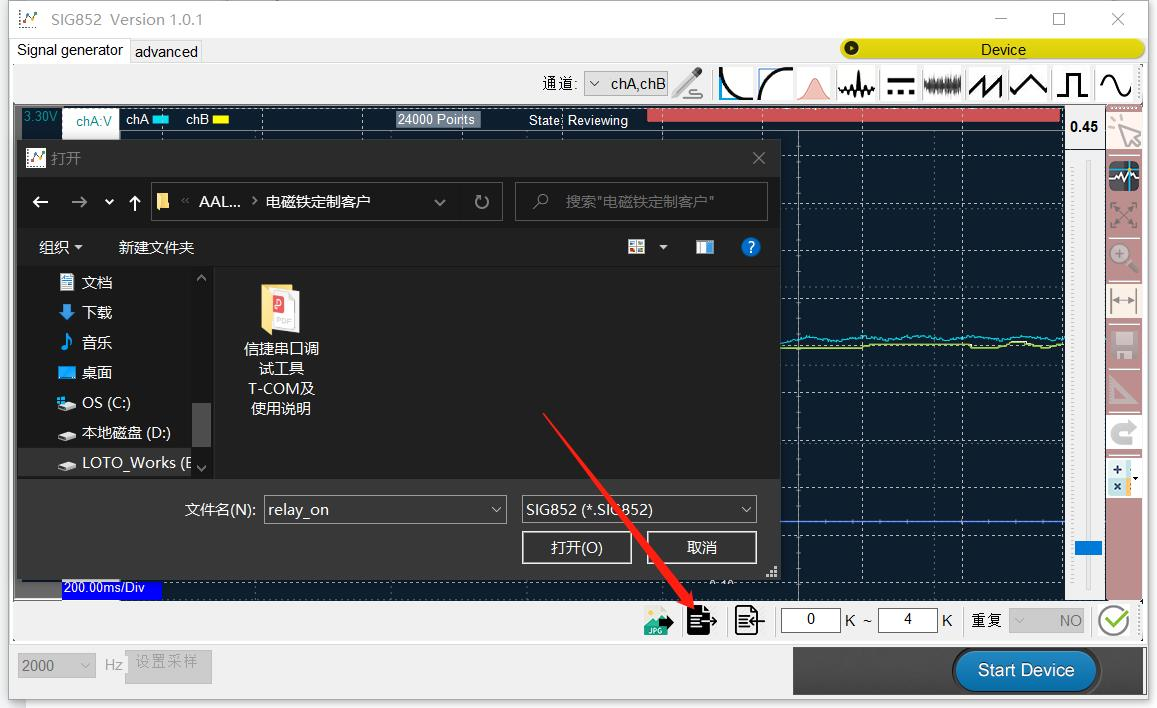Viewport: 1157px width, 708px height.
Task: Choose the square pulse waveform icon
Action: coord(1071,84)
